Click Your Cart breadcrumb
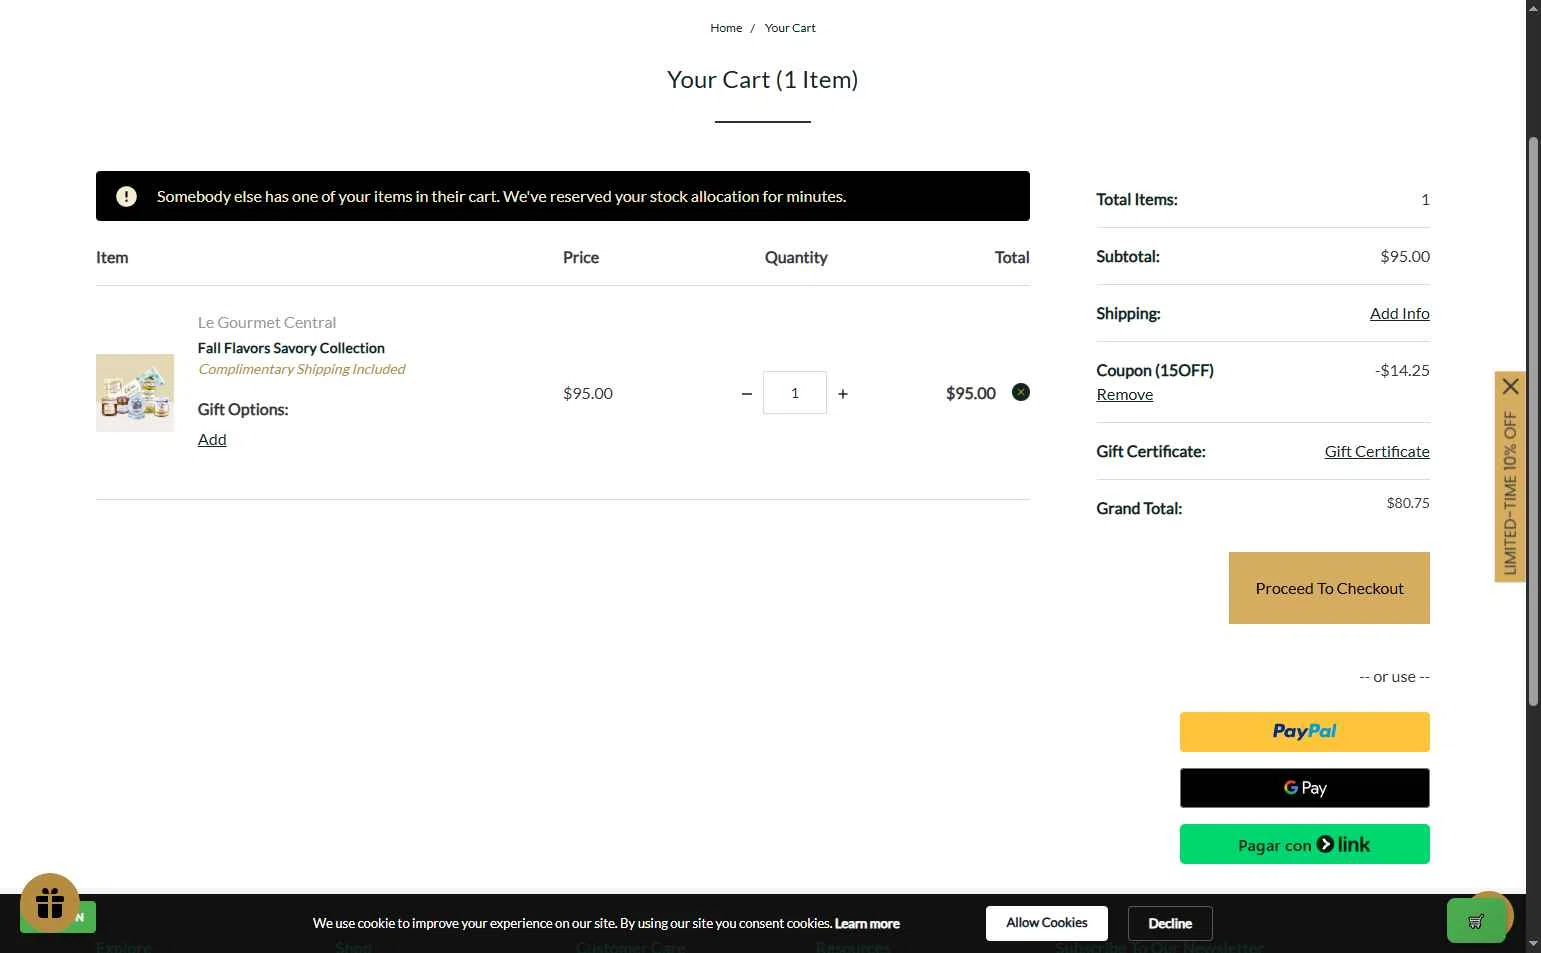 tap(790, 28)
